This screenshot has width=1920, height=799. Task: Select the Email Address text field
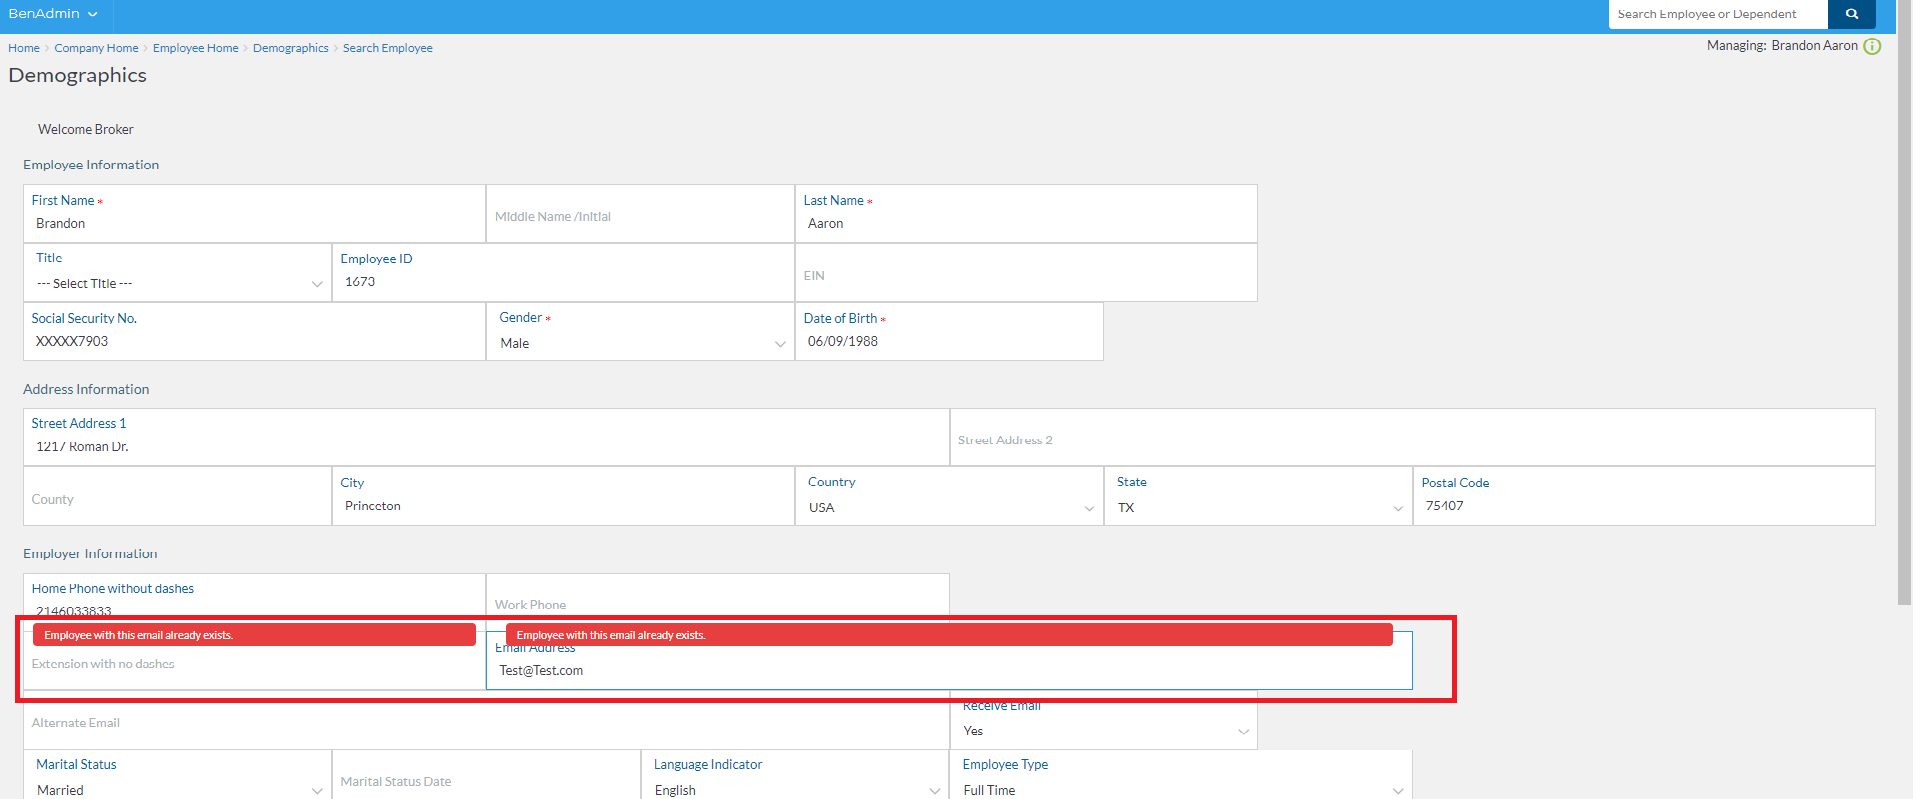[x=948, y=671]
